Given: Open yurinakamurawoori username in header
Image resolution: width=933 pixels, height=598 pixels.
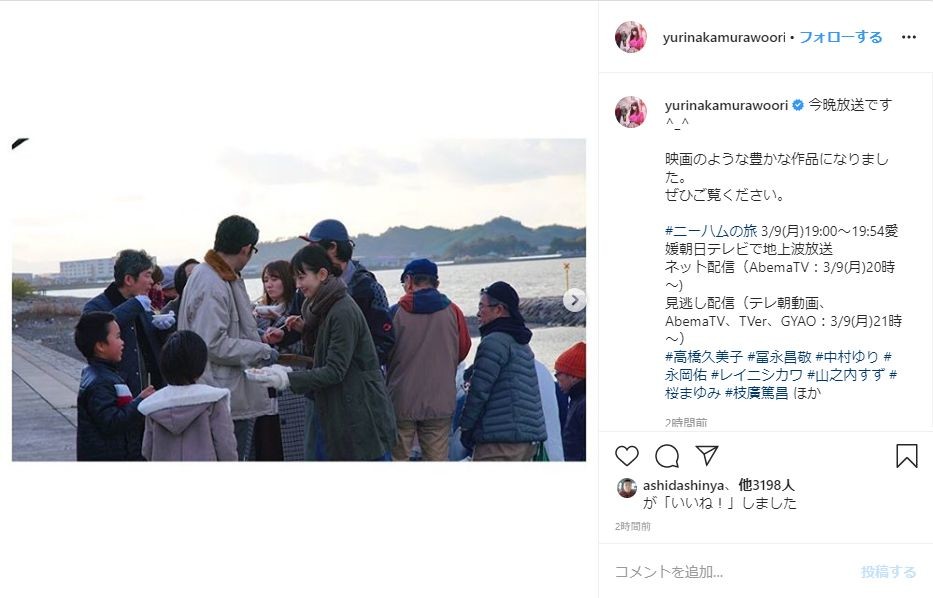Looking at the screenshot, I should pyautogui.click(x=724, y=37).
